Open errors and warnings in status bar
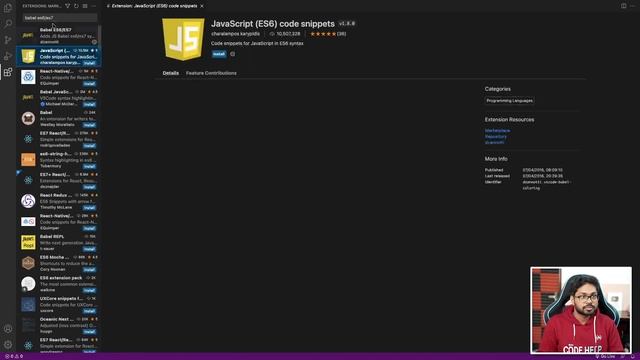Viewport: 640px width, 360px height. point(14,356)
